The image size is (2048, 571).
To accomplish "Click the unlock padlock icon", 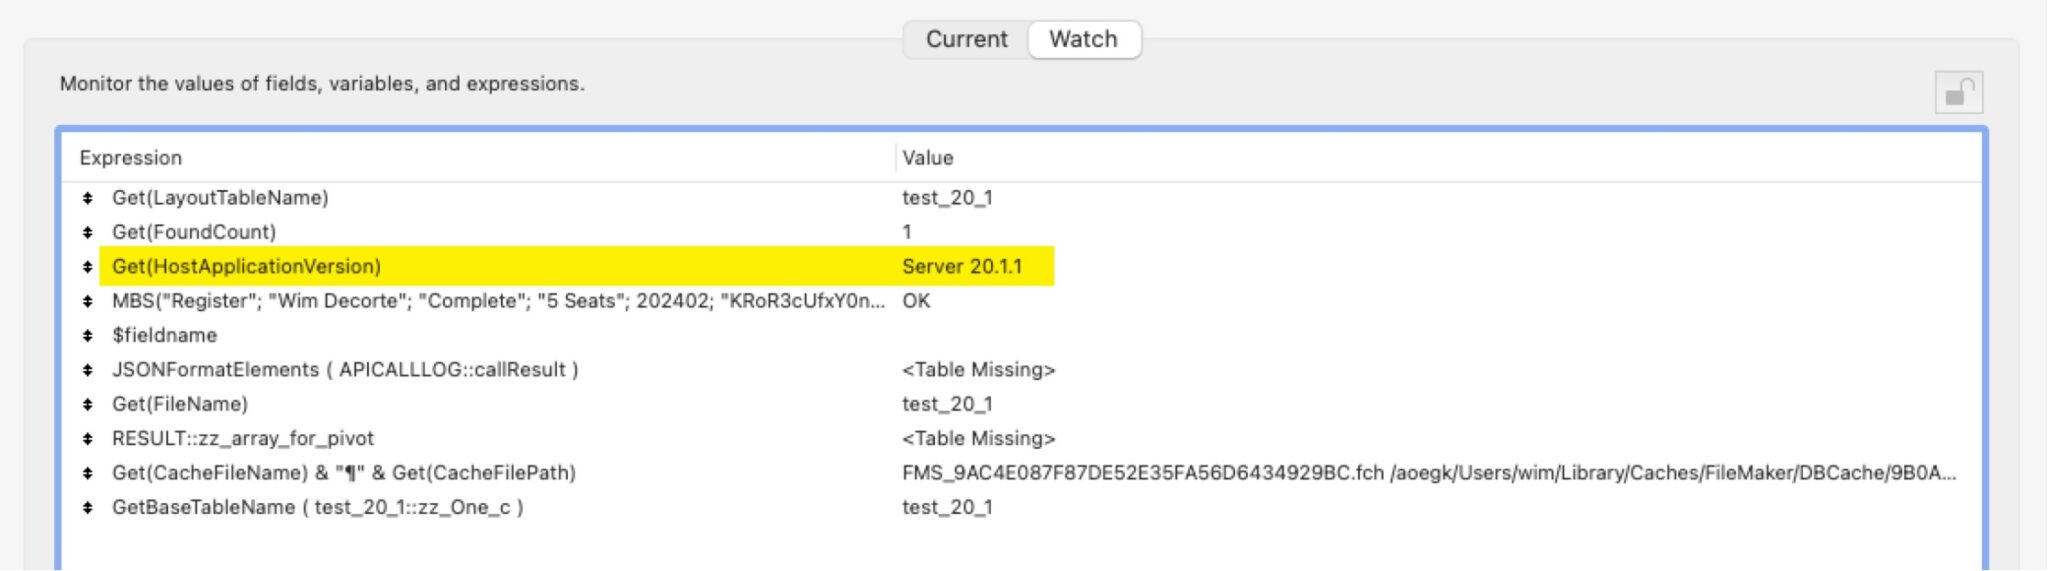I will [1958, 93].
